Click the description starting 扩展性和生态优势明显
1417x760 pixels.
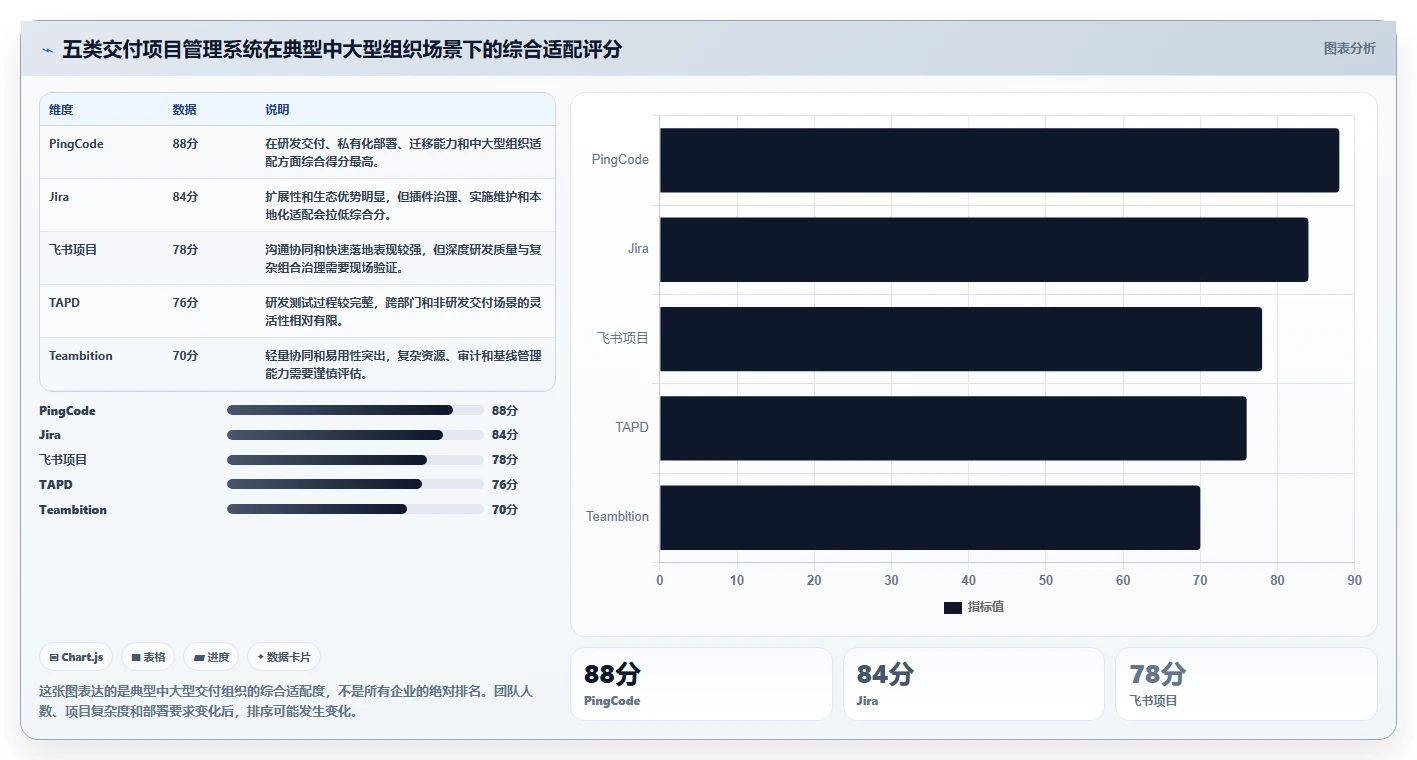(403, 205)
